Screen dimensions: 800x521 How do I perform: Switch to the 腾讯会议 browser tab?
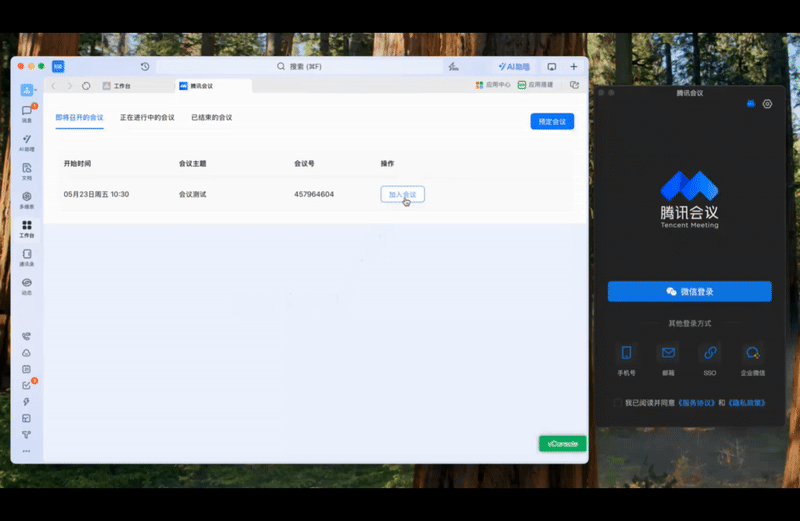213,86
